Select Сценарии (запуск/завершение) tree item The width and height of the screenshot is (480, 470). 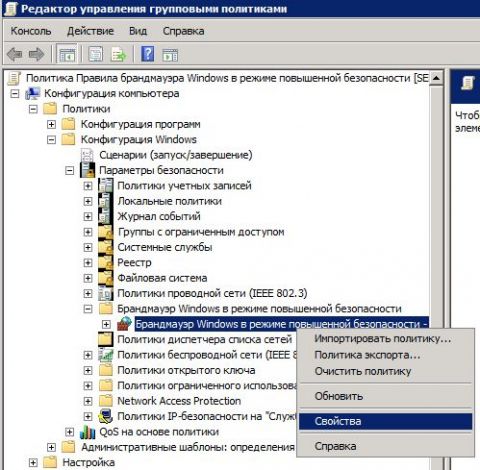point(176,155)
